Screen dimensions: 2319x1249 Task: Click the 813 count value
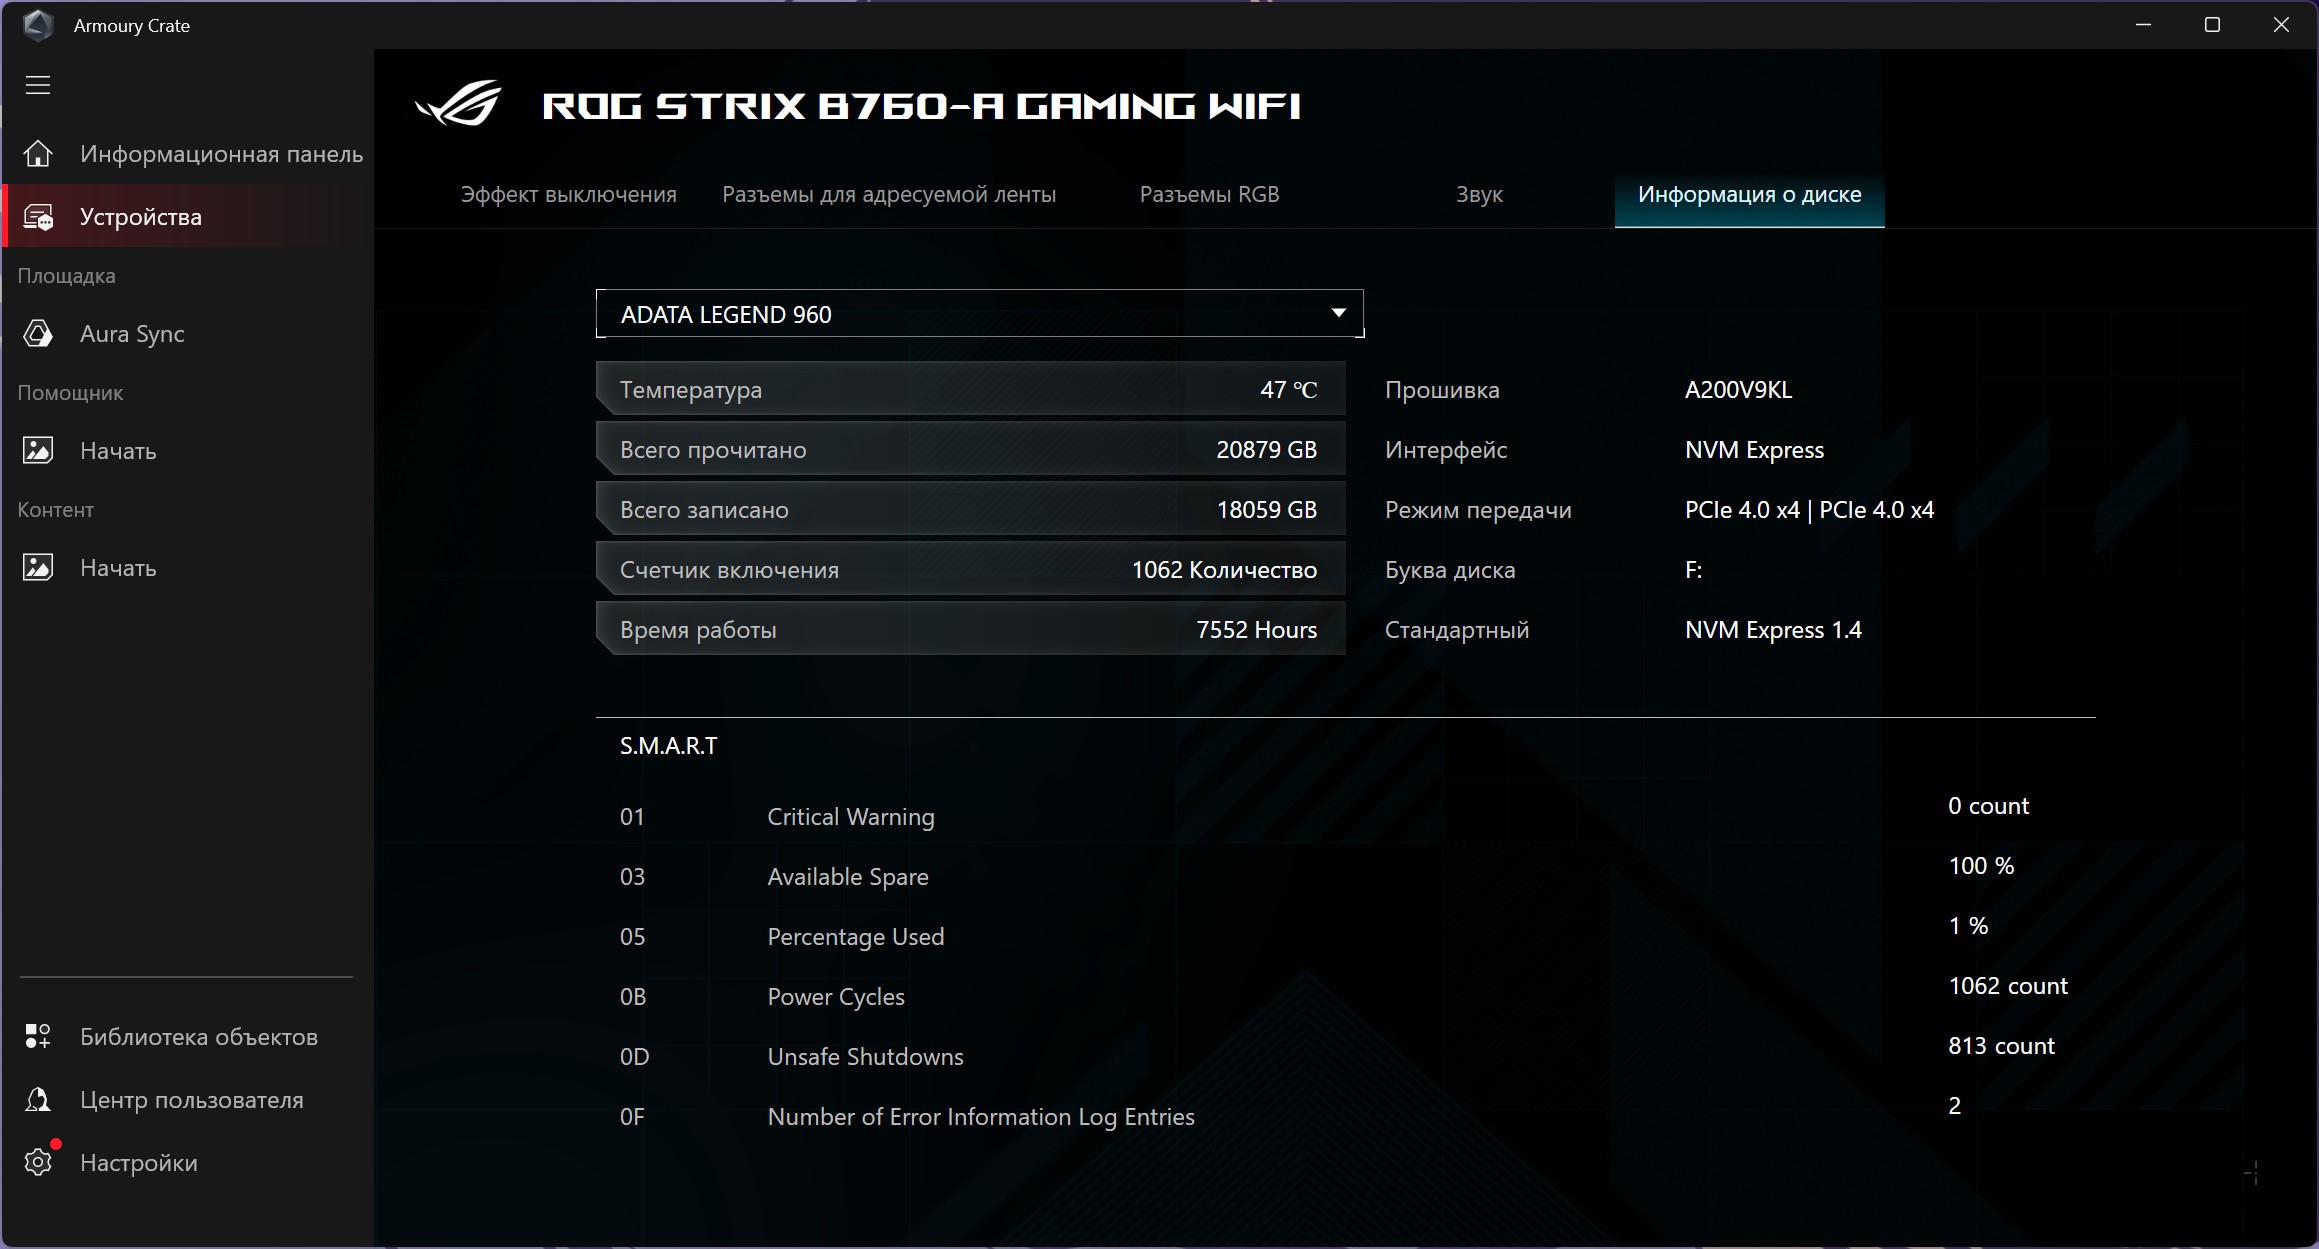click(2001, 1046)
